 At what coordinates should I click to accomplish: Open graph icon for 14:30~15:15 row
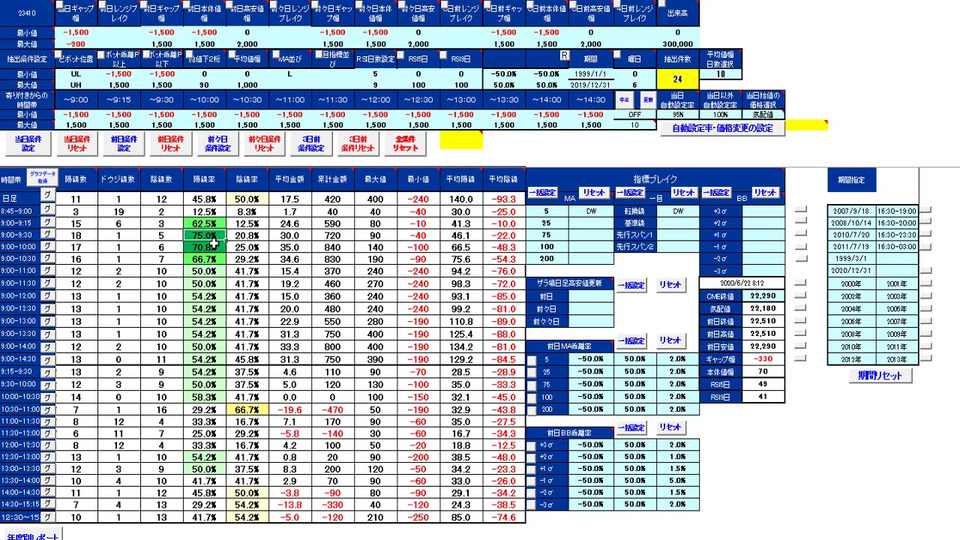47,504
